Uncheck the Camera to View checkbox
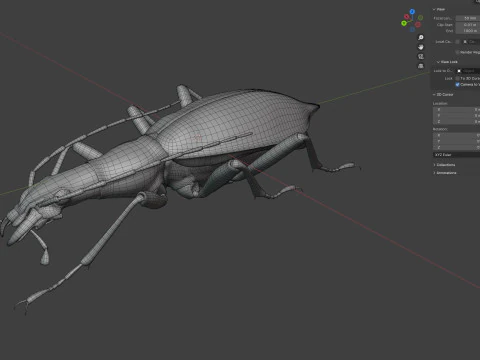This screenshot has width=480, height=360. pos(457,85)
